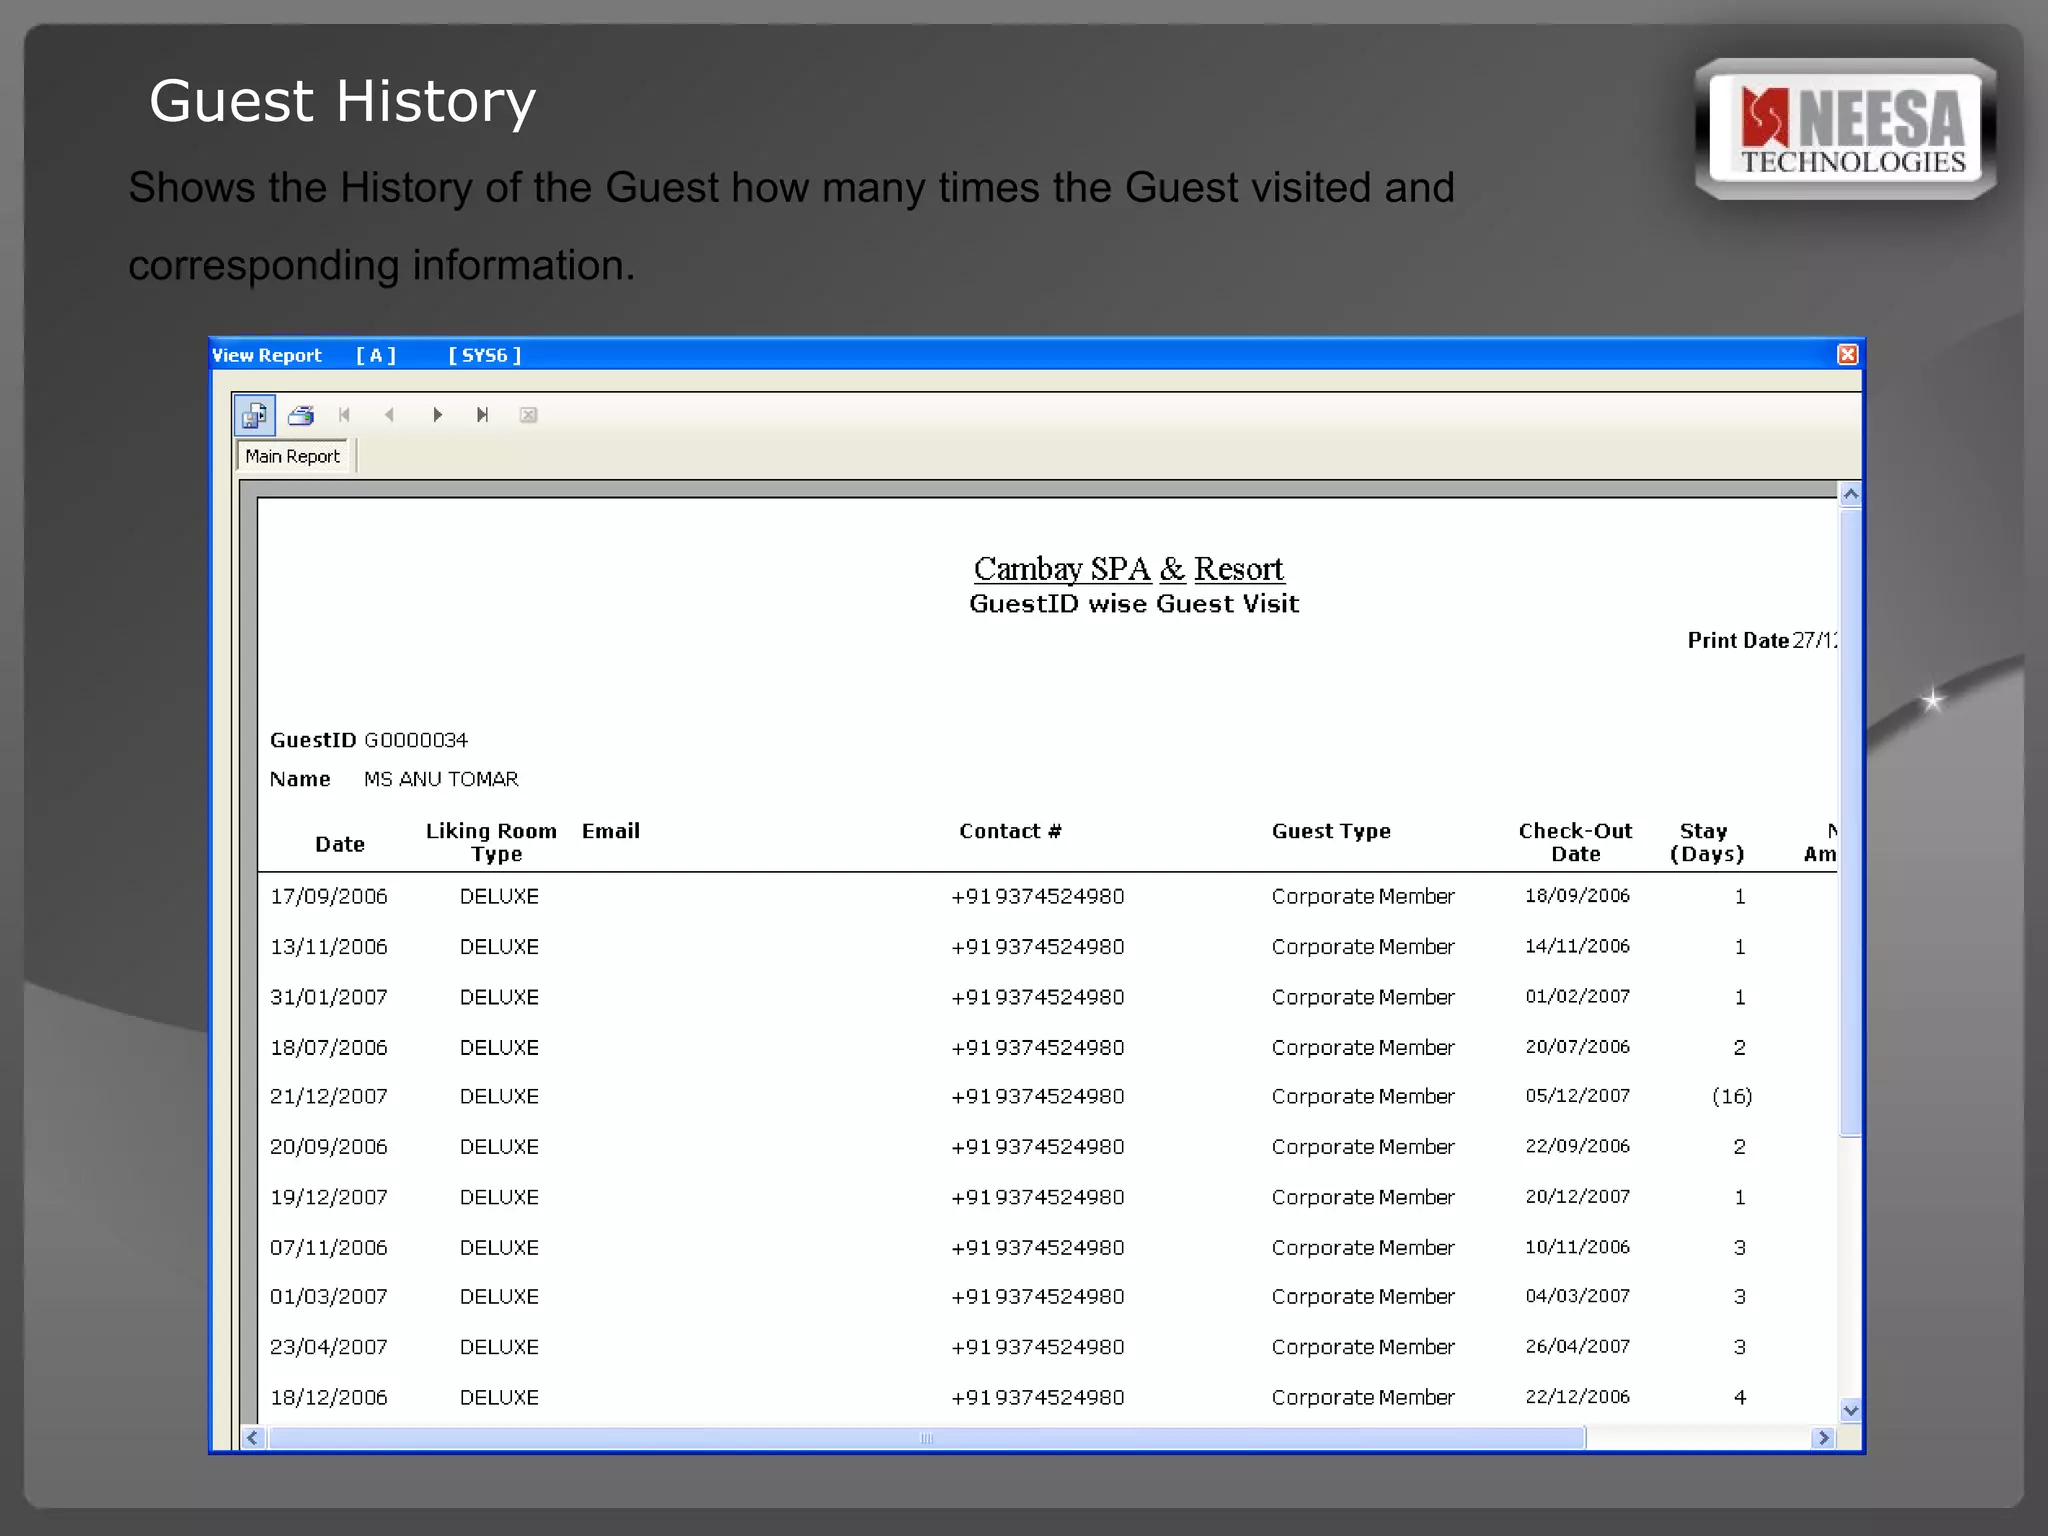Go to the first page of report
This screenshot has height=1536, width=2048.
click(344, 415)
